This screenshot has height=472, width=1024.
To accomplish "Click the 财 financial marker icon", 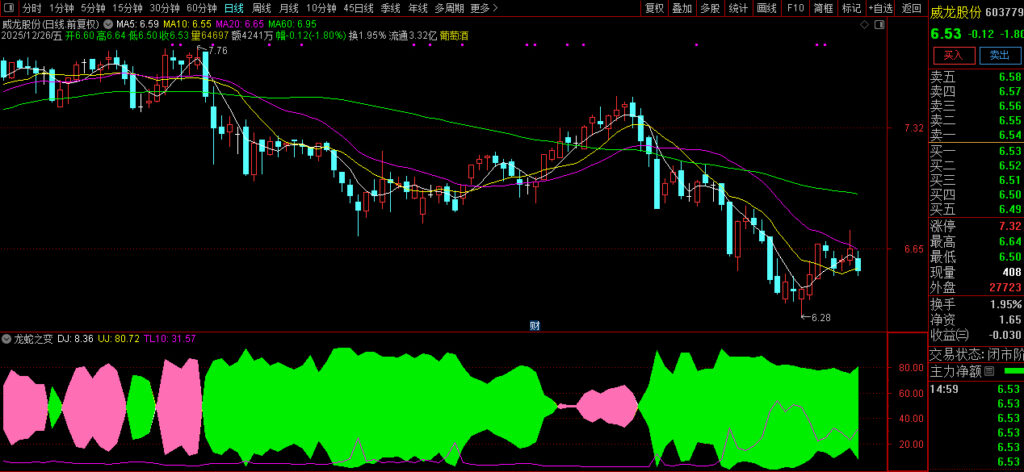I will point(535,325).
